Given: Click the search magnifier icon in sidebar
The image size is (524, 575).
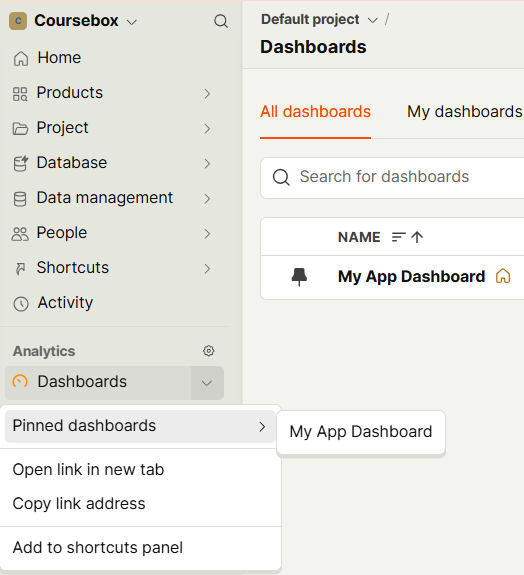Looking at the screenshot, I should (221, 21).
